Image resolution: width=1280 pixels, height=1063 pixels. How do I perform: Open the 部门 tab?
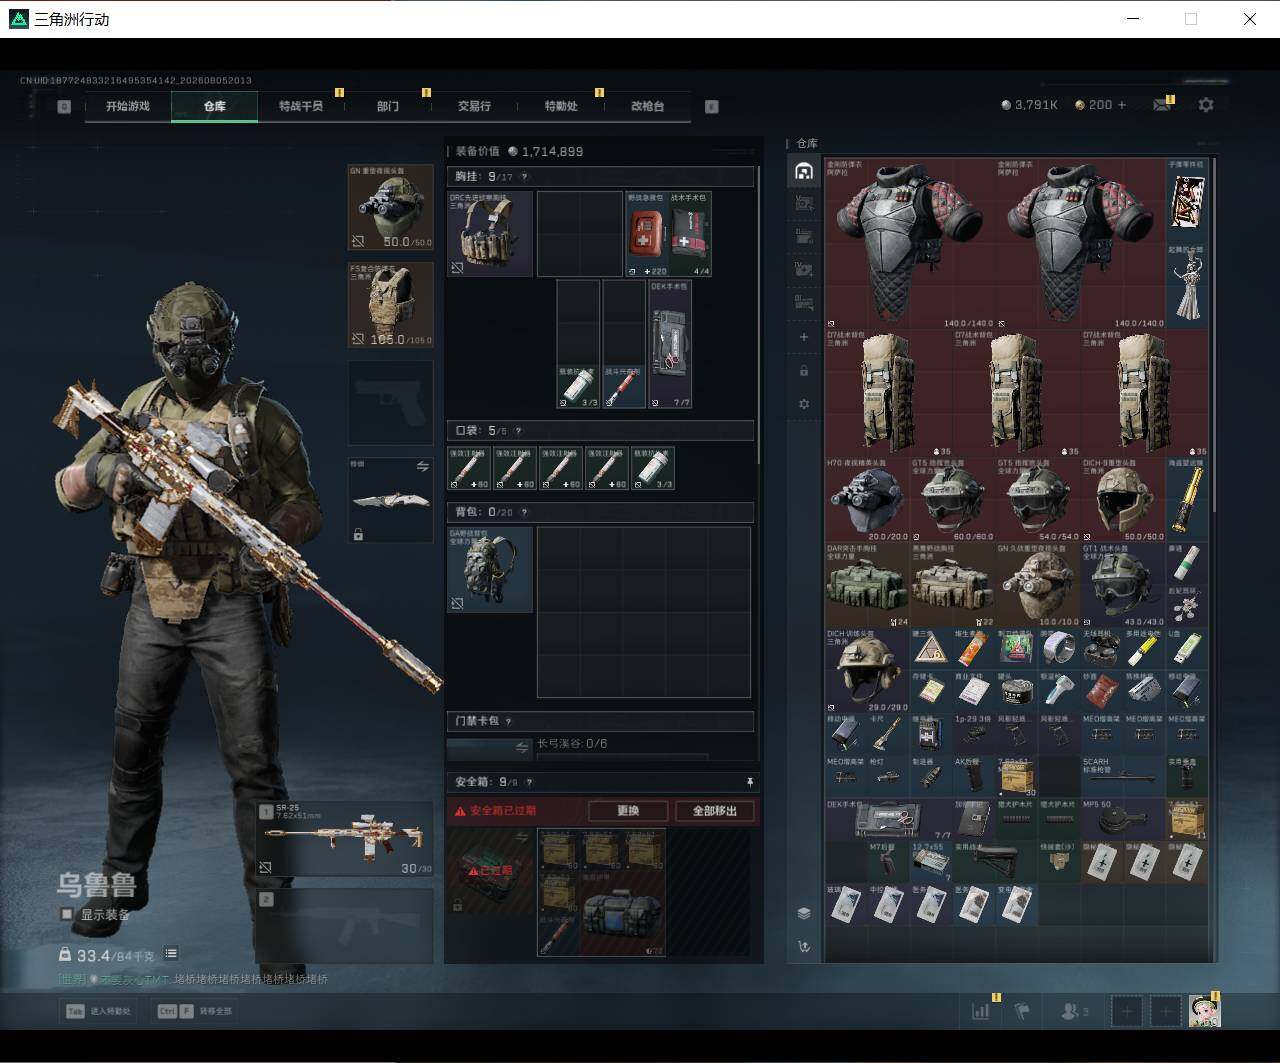[388, 106]
